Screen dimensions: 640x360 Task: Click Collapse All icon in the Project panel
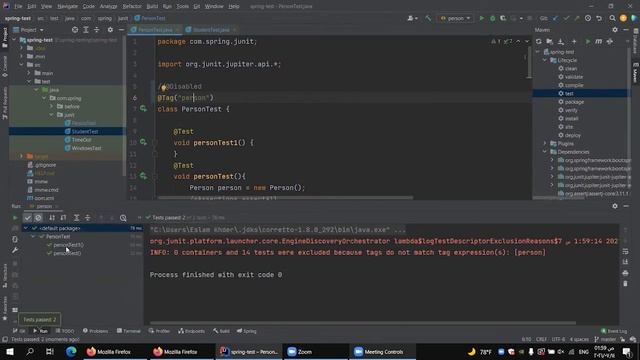point(97,30)
